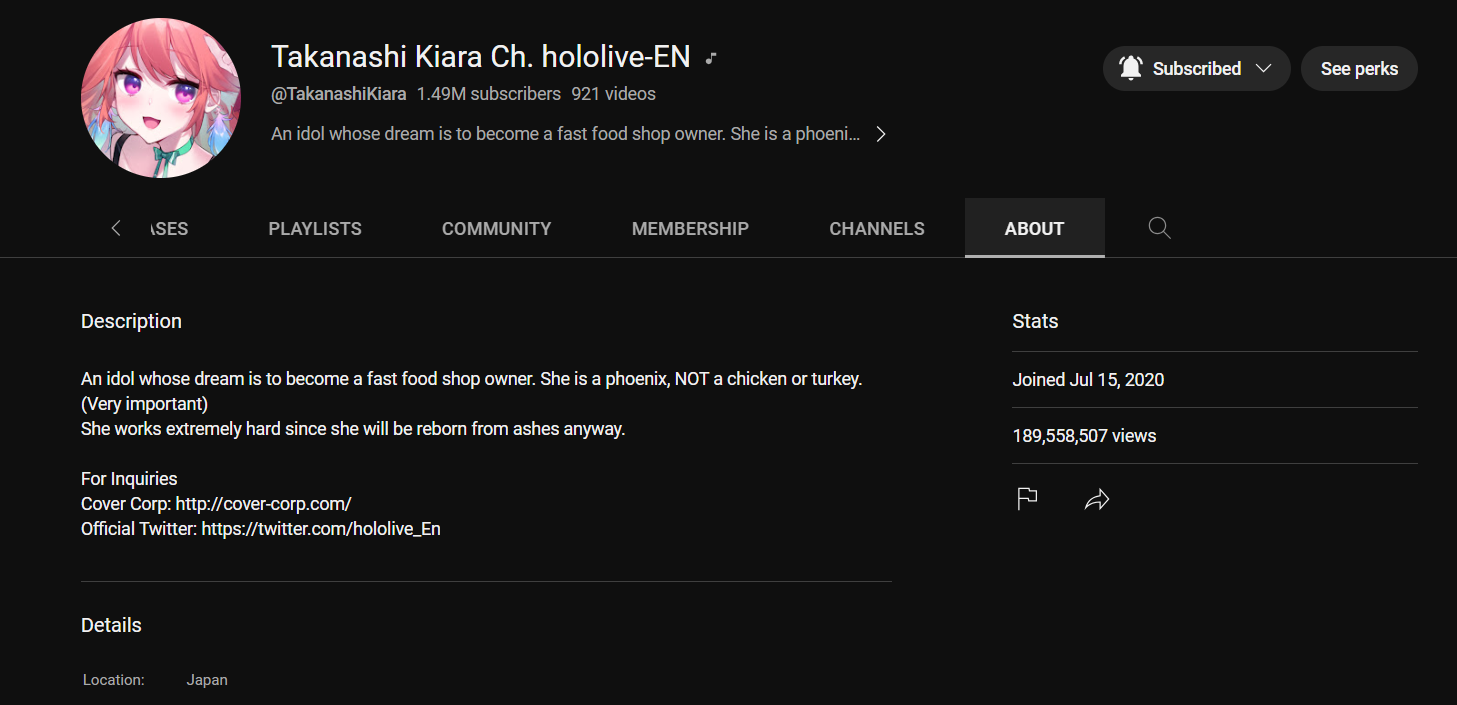Go to the Membership tab
This screenshot has width=1457, height=705.
[690, 228]
